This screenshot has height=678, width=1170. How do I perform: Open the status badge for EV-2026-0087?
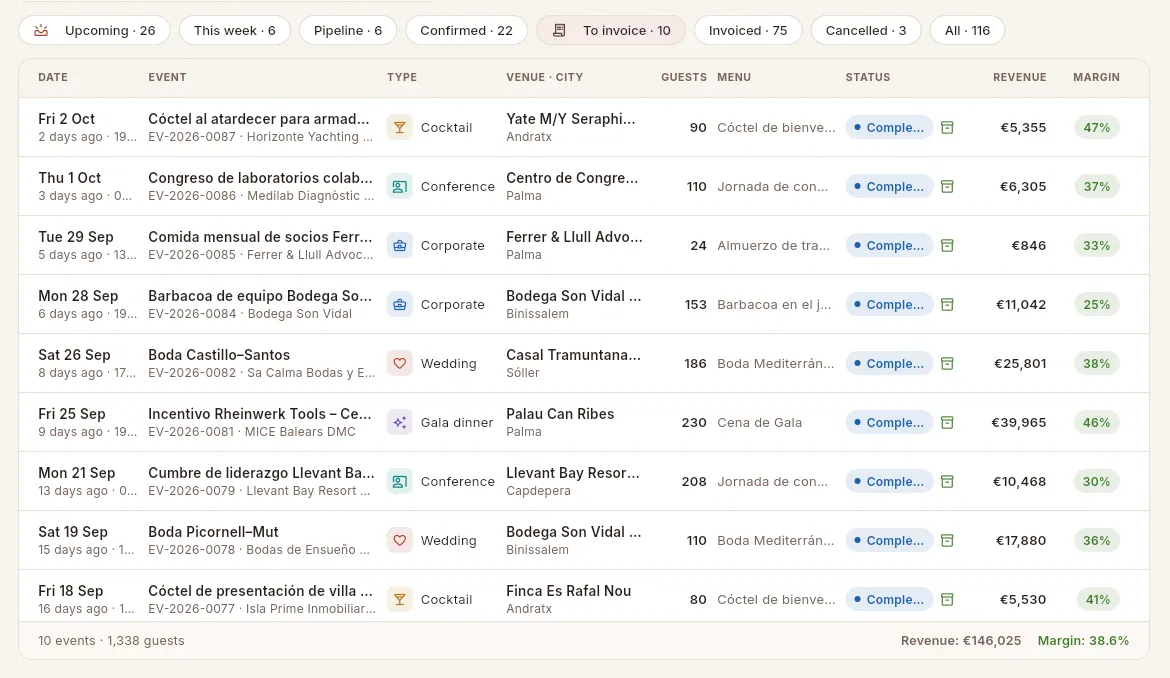point(889,128)
